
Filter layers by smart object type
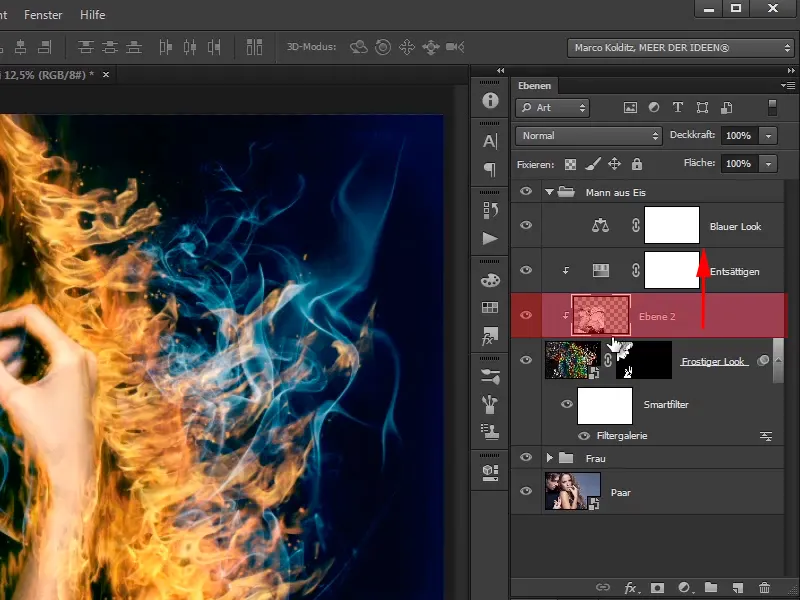click(727, 107)
